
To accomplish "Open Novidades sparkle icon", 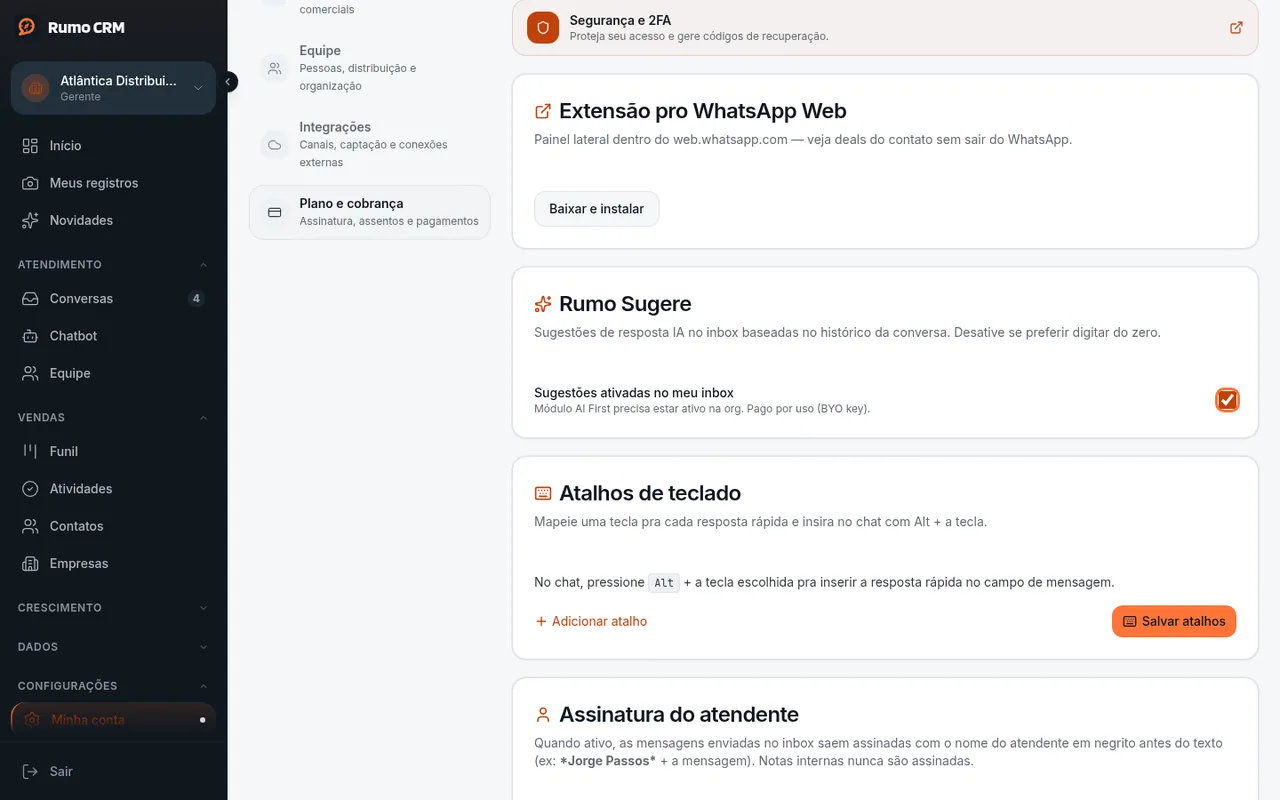I will [31, 220].
